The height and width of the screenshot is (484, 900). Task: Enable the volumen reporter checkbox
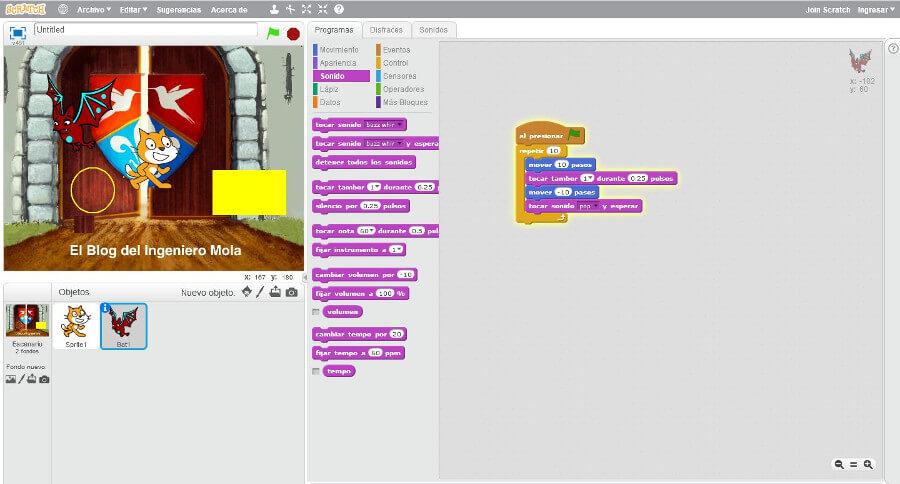tap(316, 312)
